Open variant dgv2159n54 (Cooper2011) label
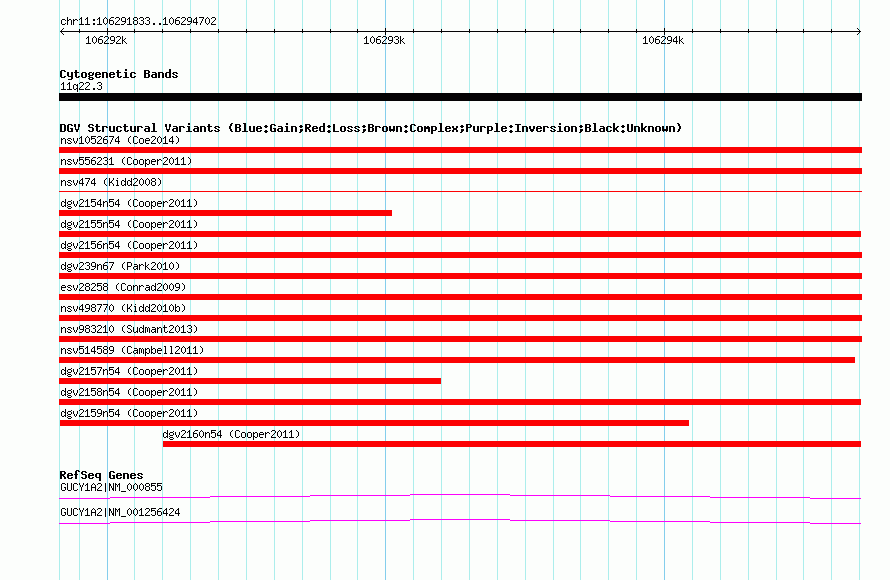The width and height of the screenshot is (890, 580). (129, 413)
